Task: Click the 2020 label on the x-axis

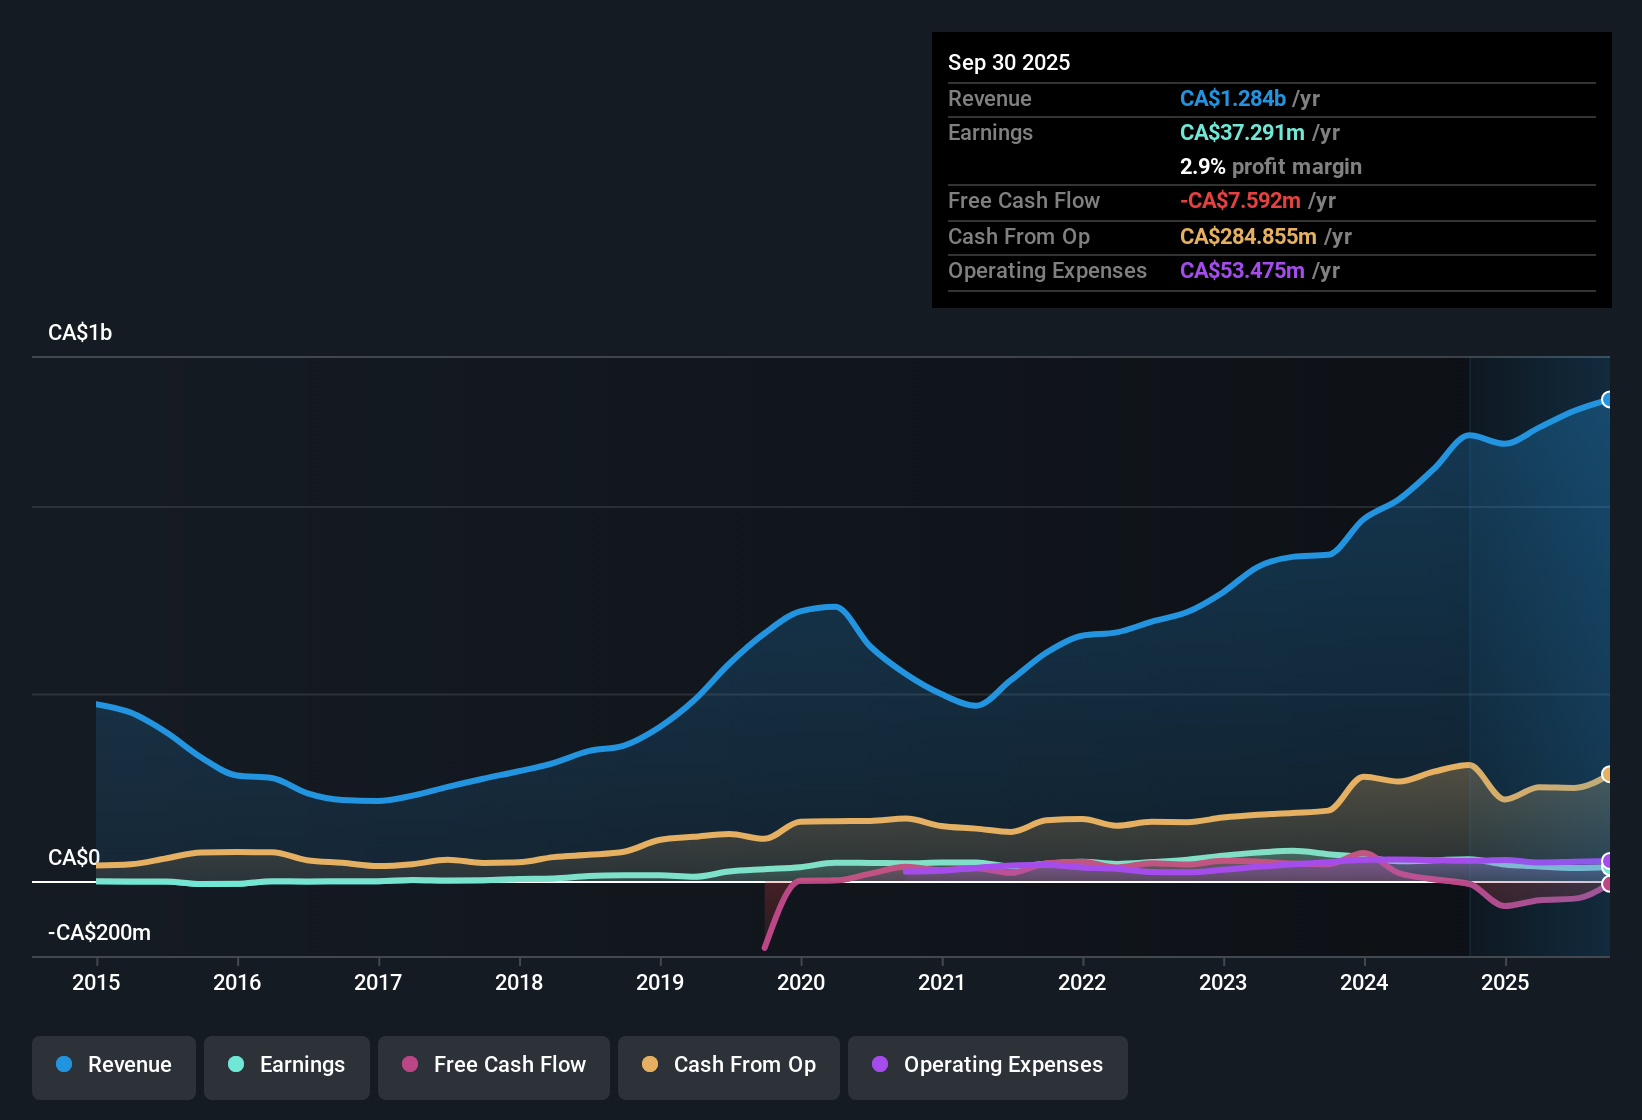Action: click(802, 983)
